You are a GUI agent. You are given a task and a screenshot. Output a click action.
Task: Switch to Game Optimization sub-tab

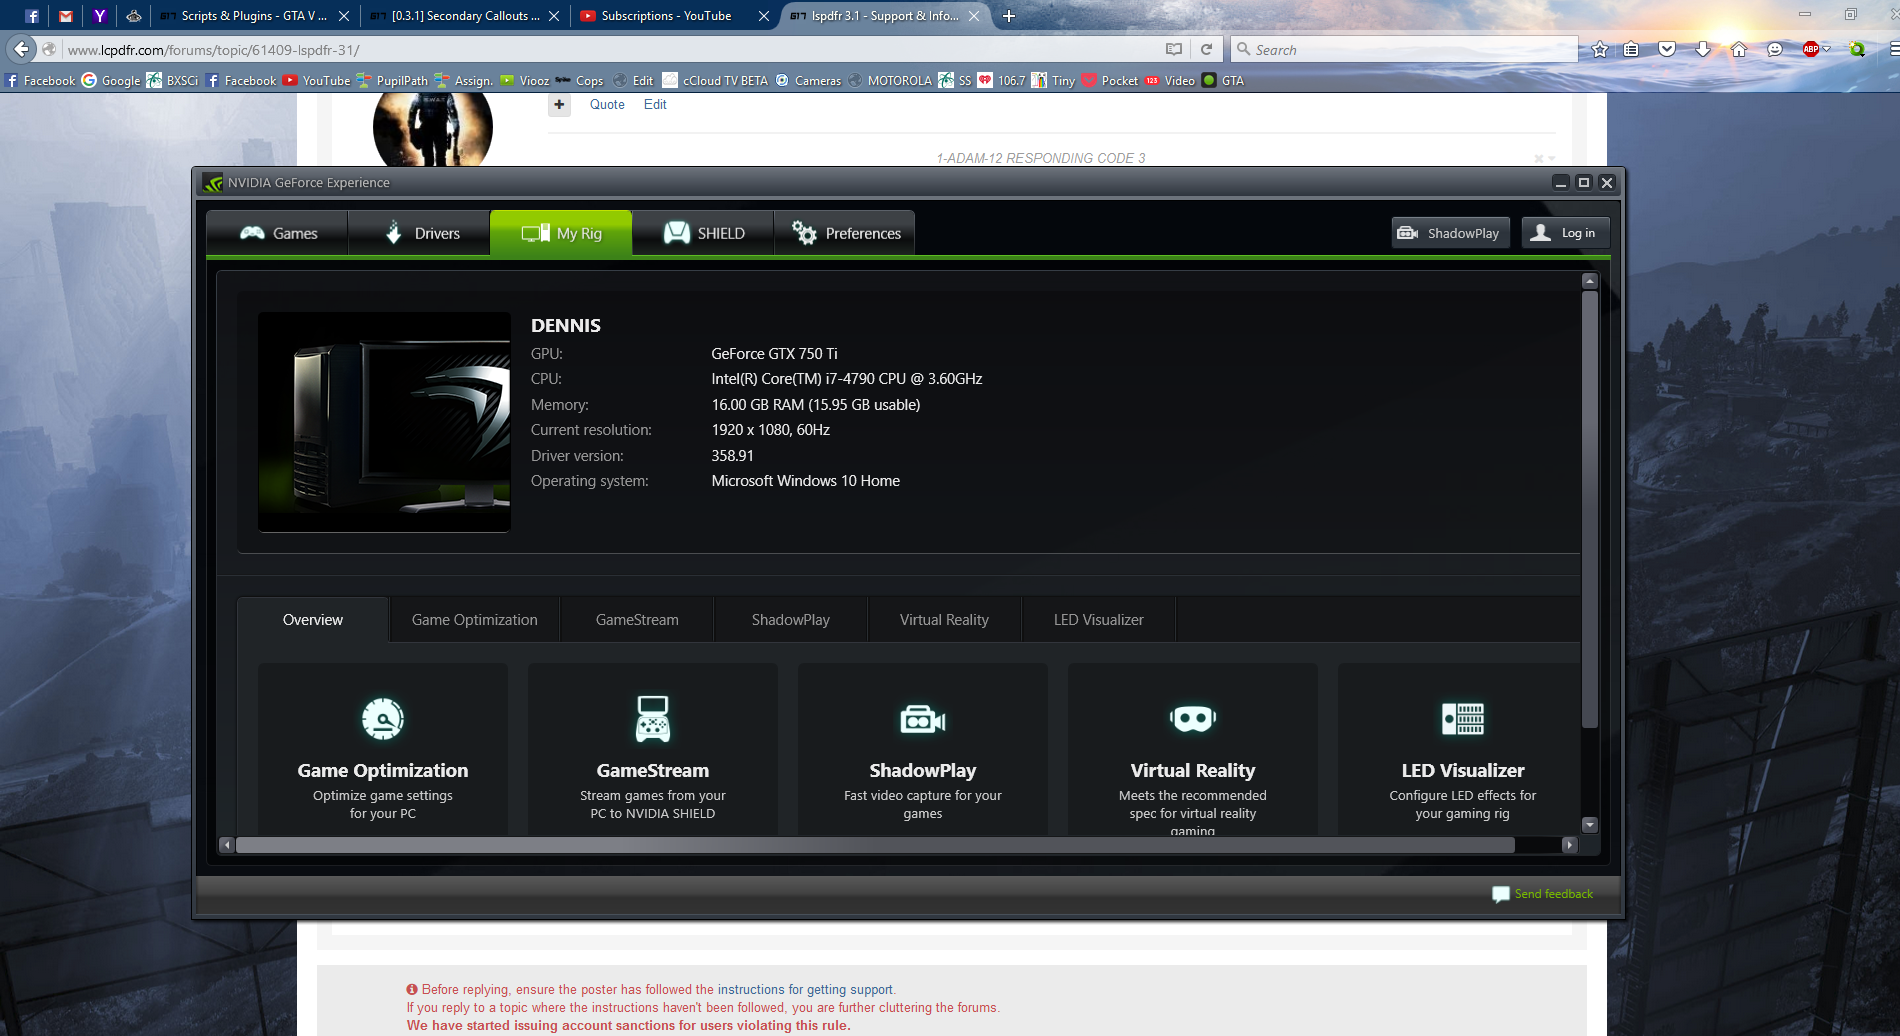[x=474, y=620]
